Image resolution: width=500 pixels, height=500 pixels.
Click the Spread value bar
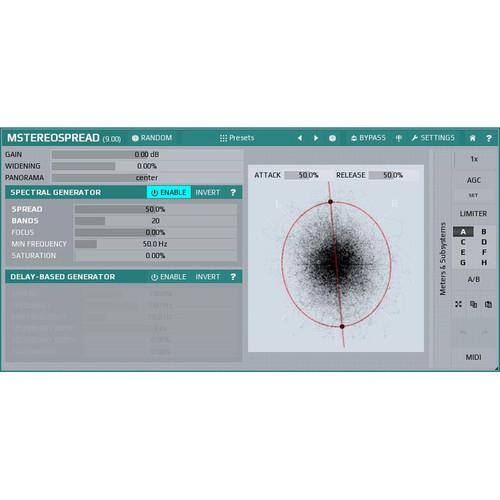click(156, 209)
